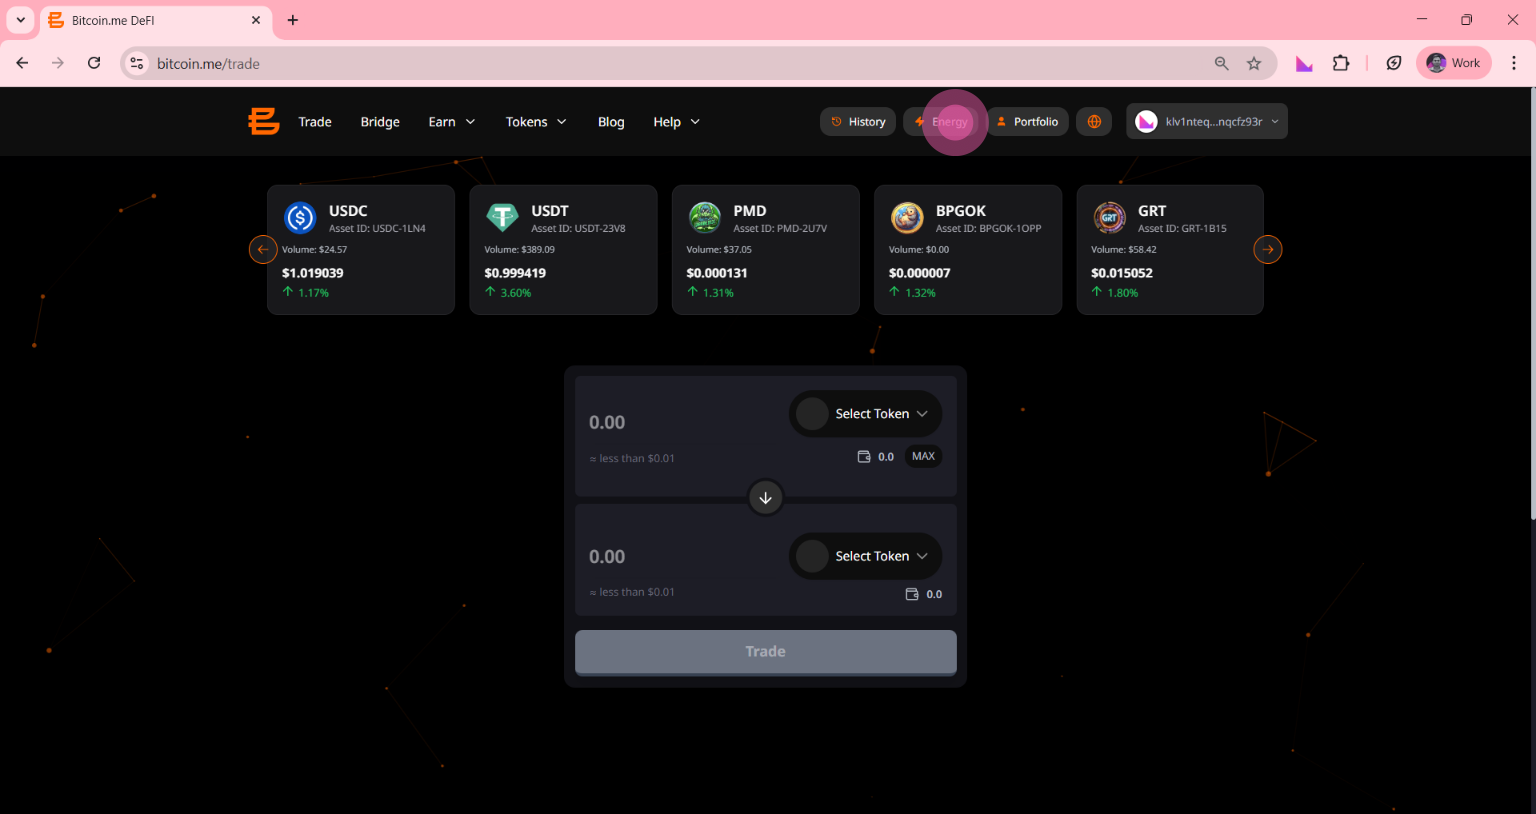Click the swap direction arrow button
Image resolution: width=1536 pixels, height=814 pixels.
[765, 498]
